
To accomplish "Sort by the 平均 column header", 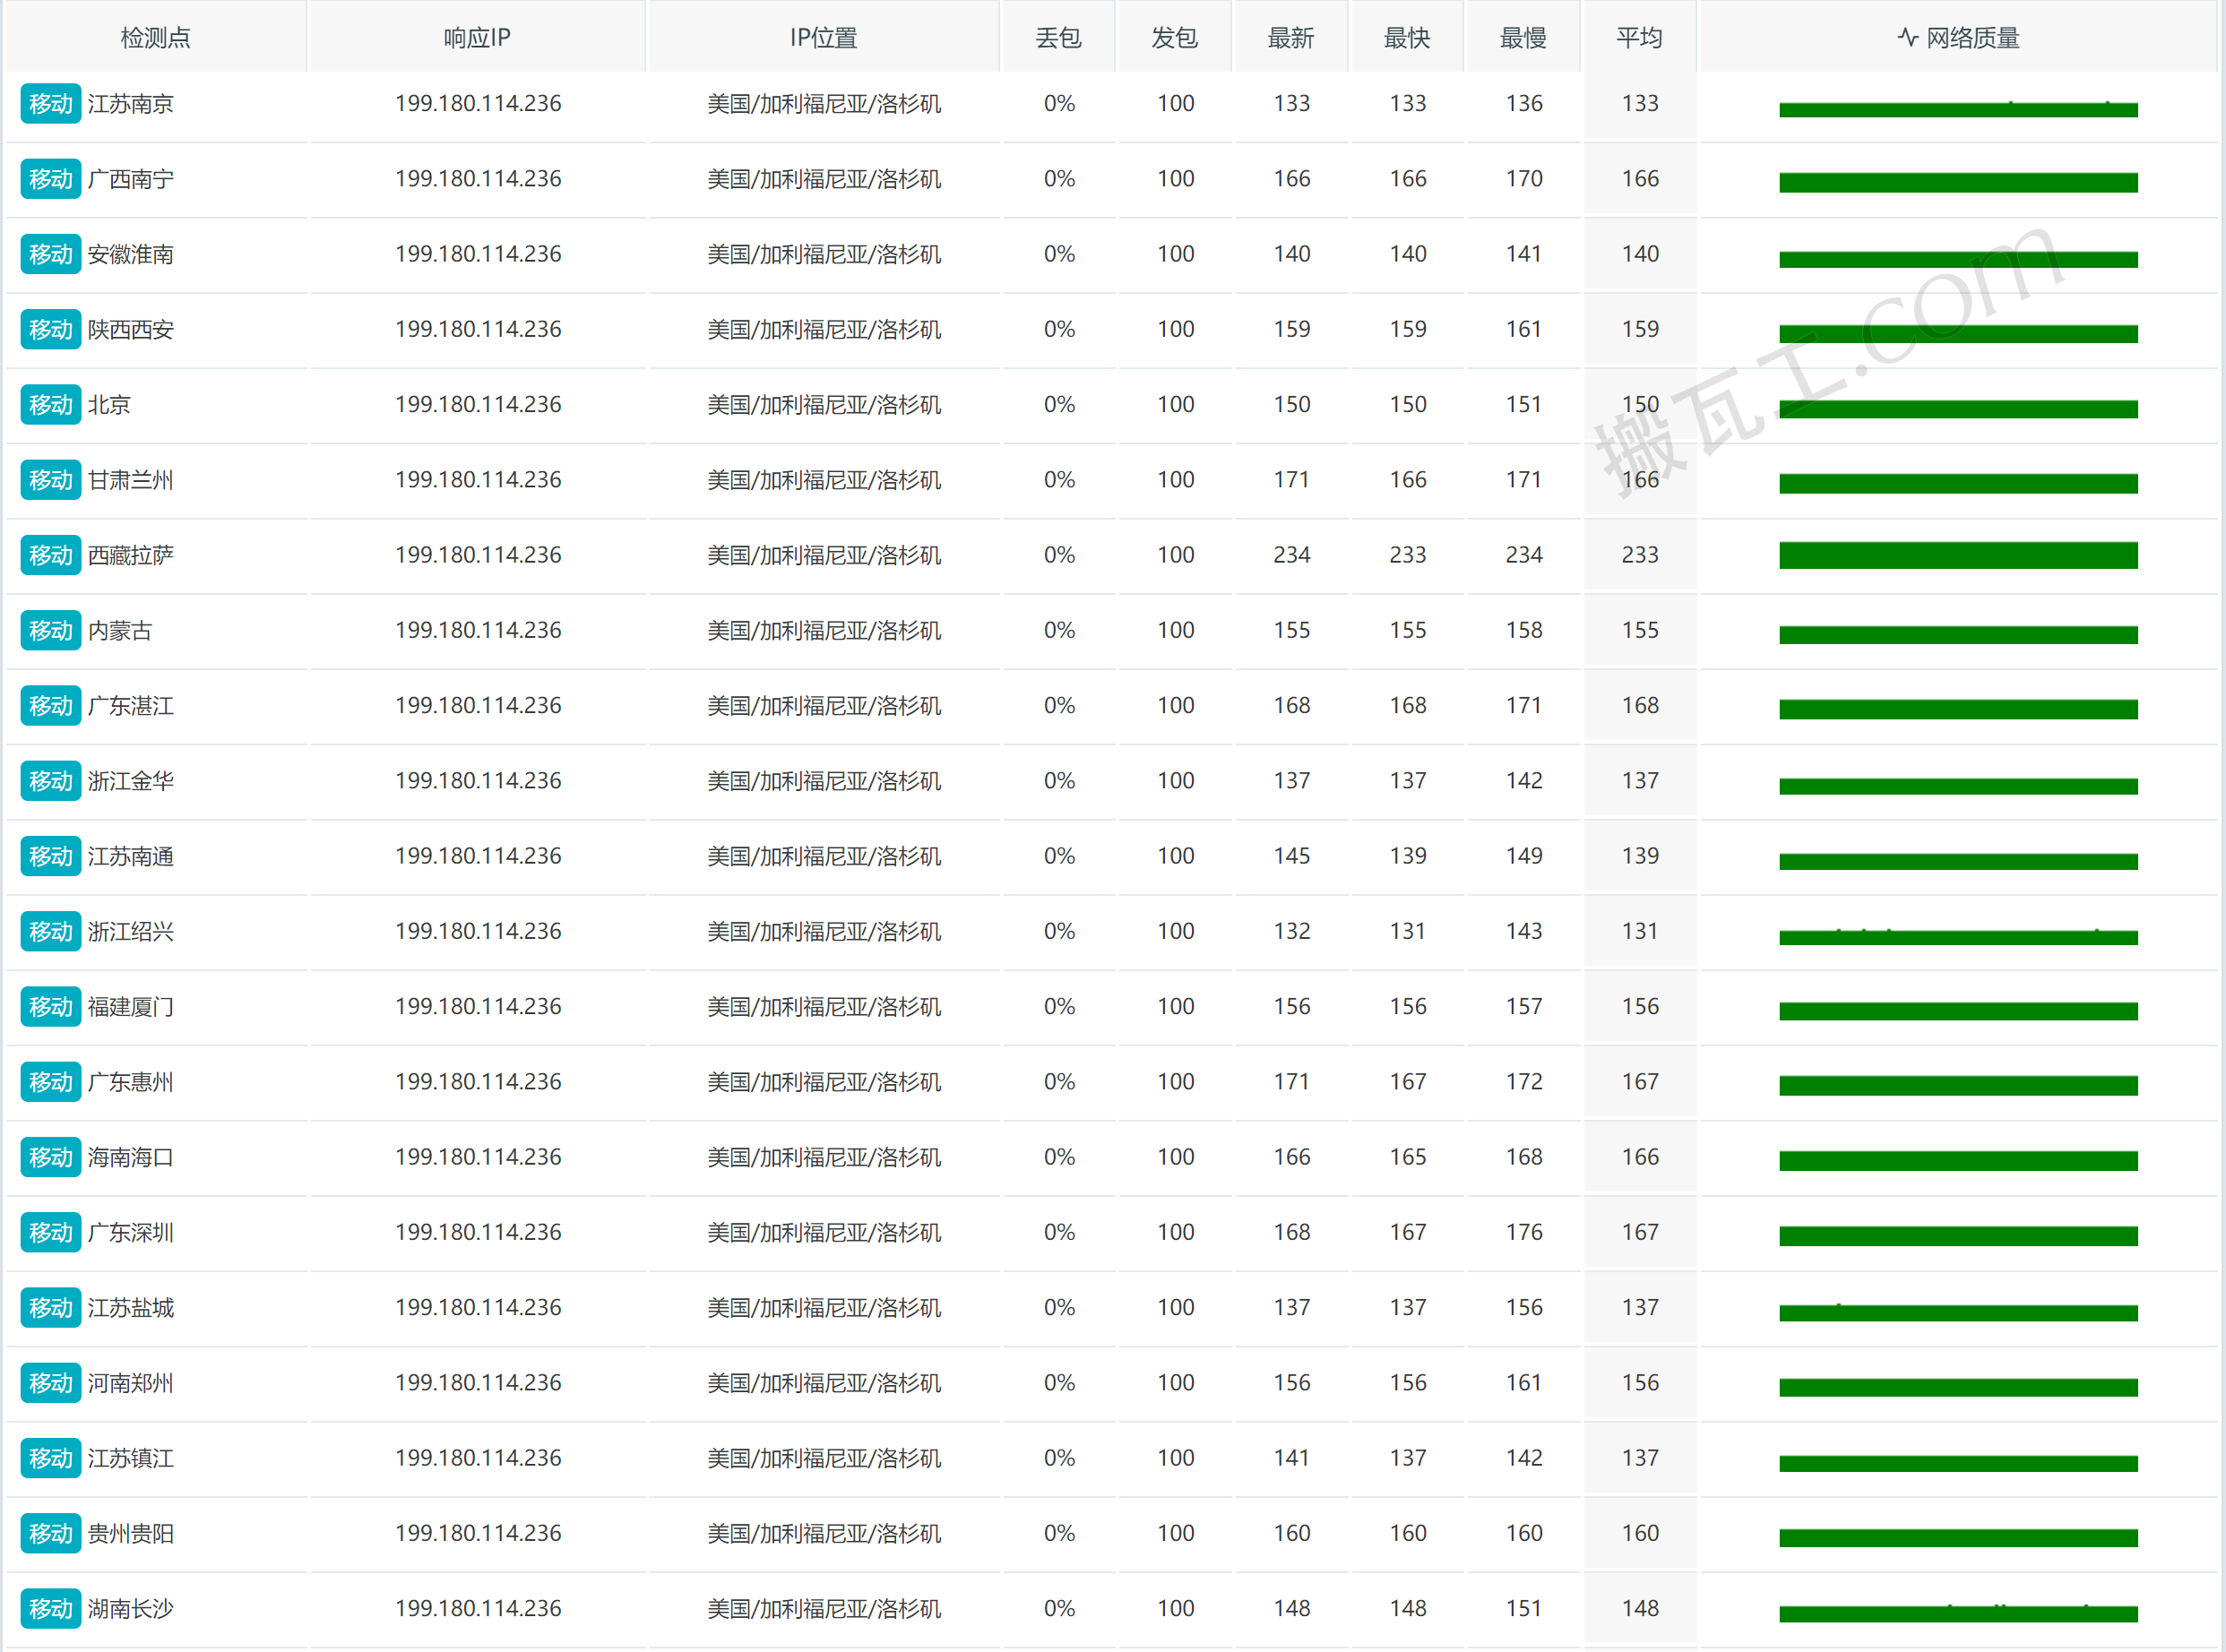I will (x=1639, y=38).
